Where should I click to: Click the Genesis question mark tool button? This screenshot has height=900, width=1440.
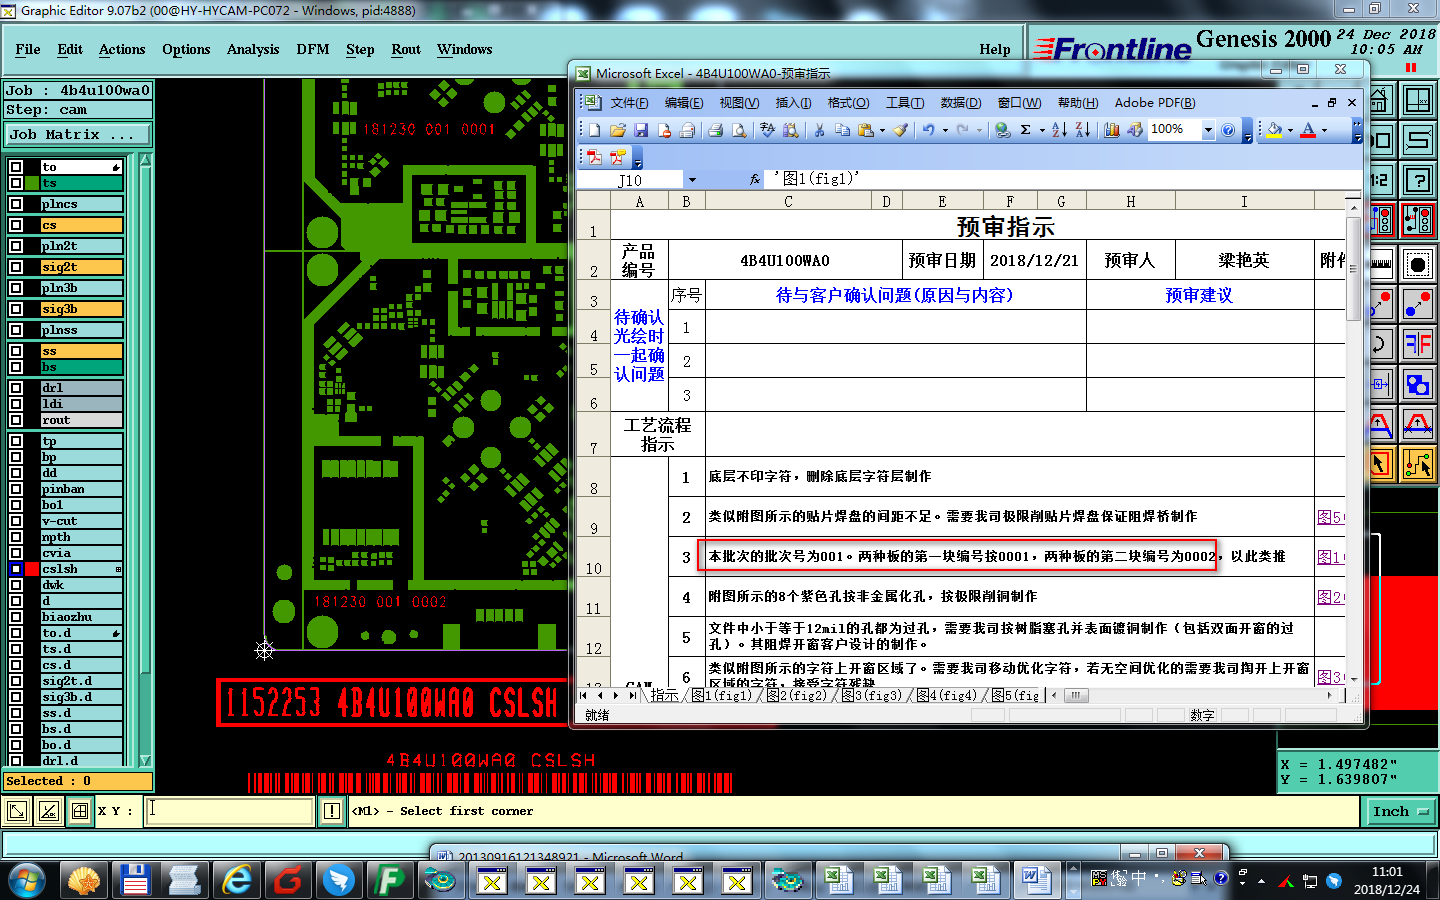pyautogui.click(x=1418, y=180)
